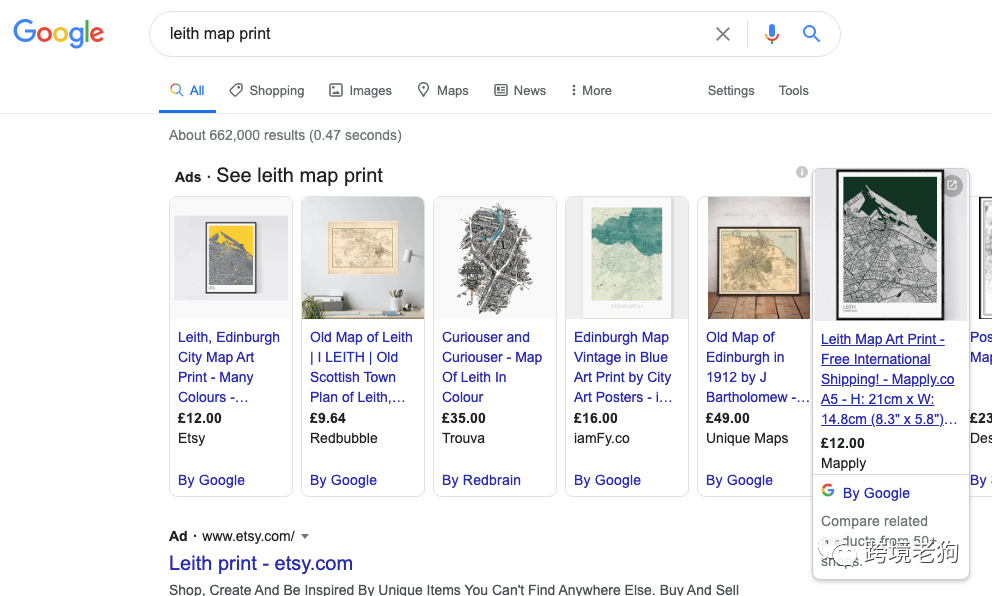This screenshot has height=596, width=992.
Task: Open Leith, Edinburgh City Map Art Print link
Action: [228, 367]
